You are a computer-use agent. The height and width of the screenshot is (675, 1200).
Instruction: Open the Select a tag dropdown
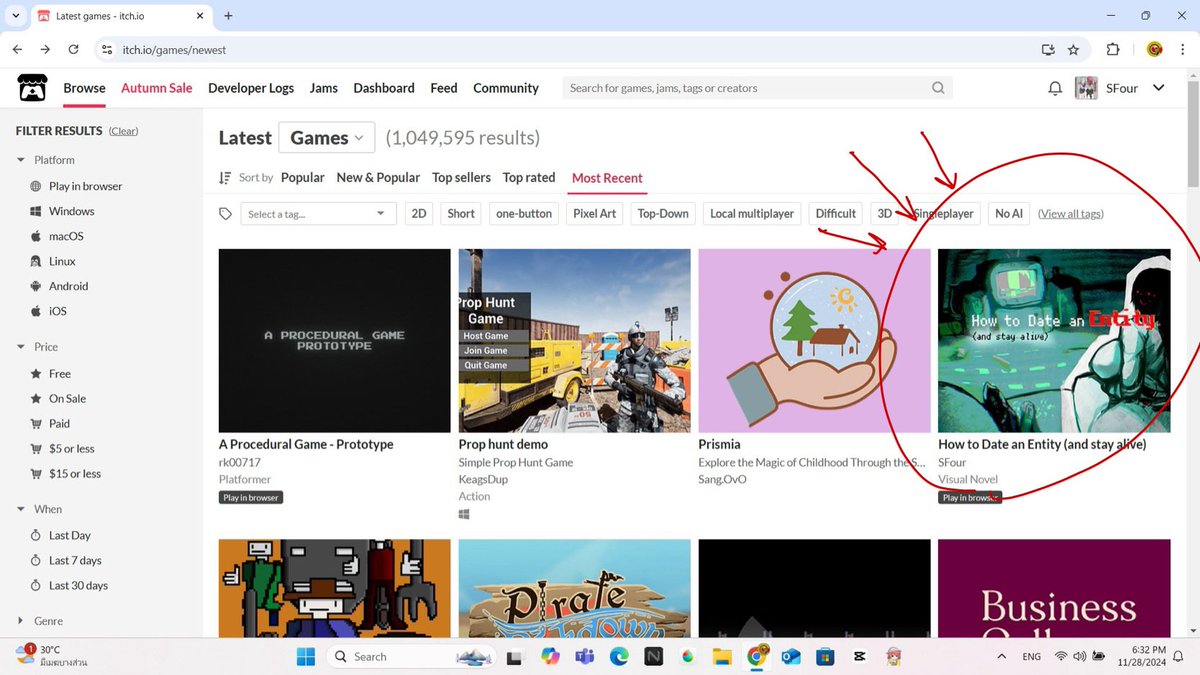(317, 214)
